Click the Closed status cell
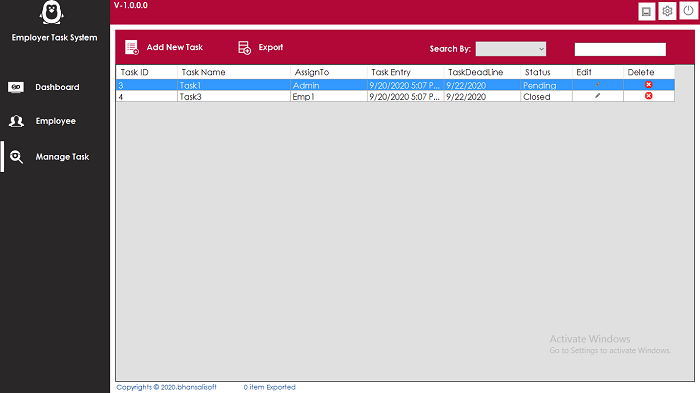This screenshot has height=393, width=700. coord(546,96)
